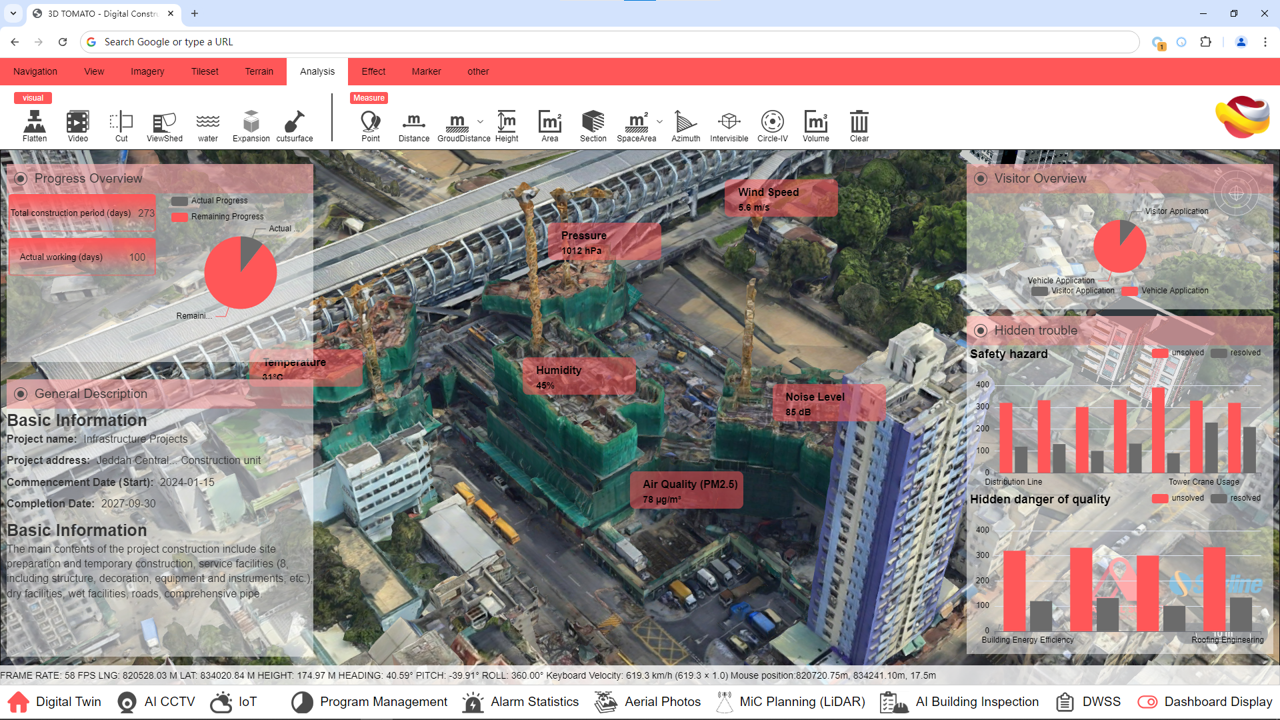This screenshot has width=1280, height=720.
Task: Click the Actual Progress gray legend swatch
Action: pos(179,201)
